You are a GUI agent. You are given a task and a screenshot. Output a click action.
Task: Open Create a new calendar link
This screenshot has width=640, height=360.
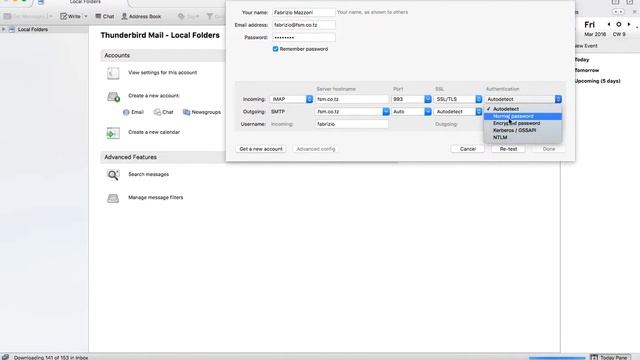click(x=154, y=132)
